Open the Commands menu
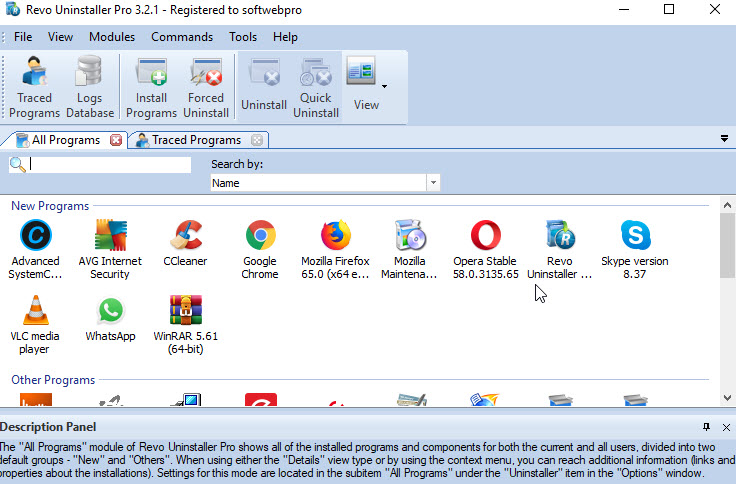Image resolution: width=736 pixels, height=484 pixels. 182,37
